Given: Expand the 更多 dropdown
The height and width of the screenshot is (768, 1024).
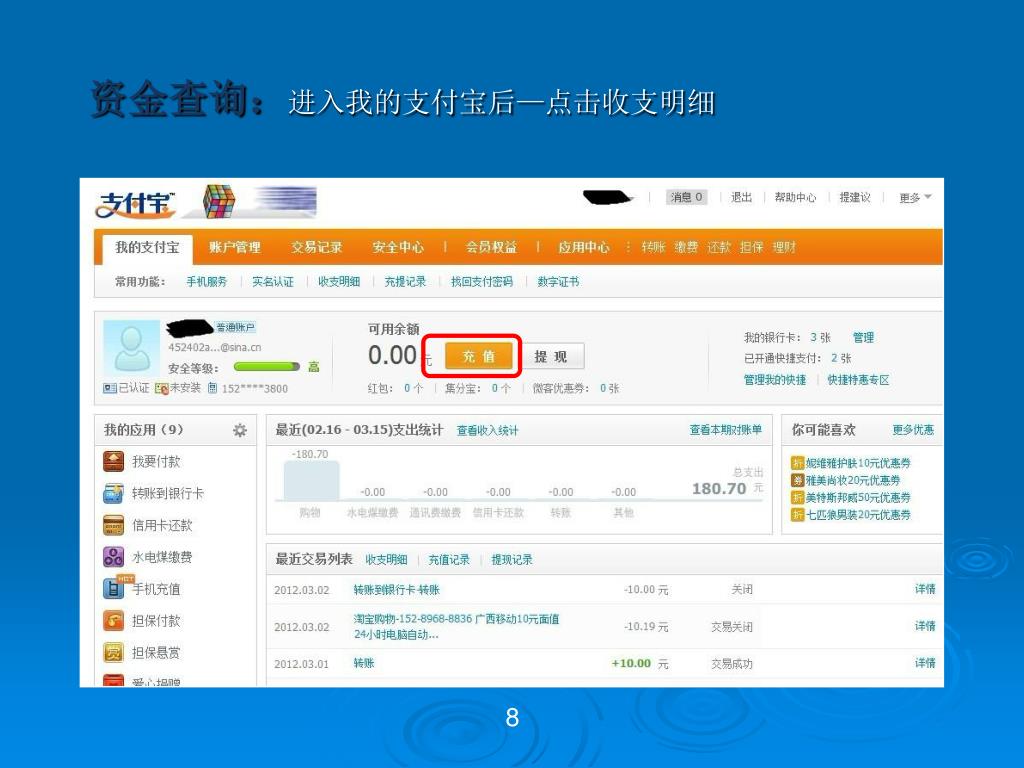Looking at the screenshot, I should [x=915, y=197].
